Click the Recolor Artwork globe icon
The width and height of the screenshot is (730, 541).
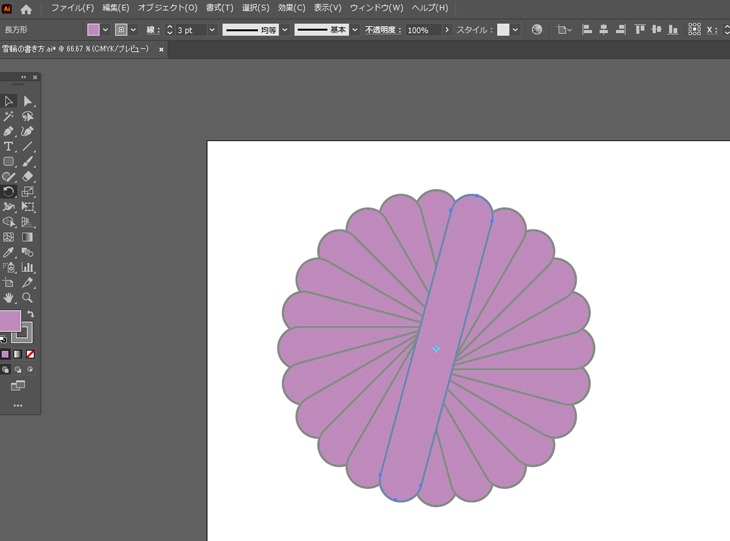coord(537,30)
